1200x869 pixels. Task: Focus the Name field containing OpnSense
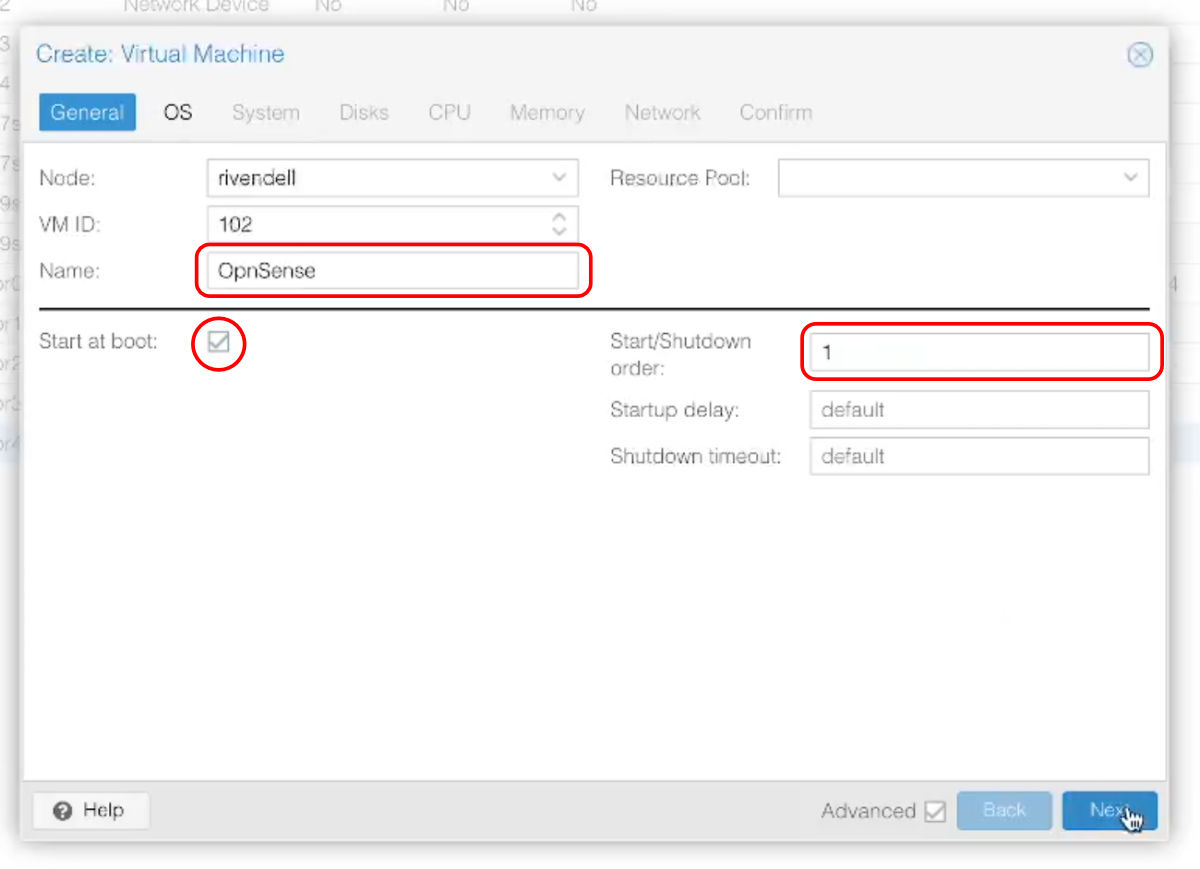click(x=392, y=271)
